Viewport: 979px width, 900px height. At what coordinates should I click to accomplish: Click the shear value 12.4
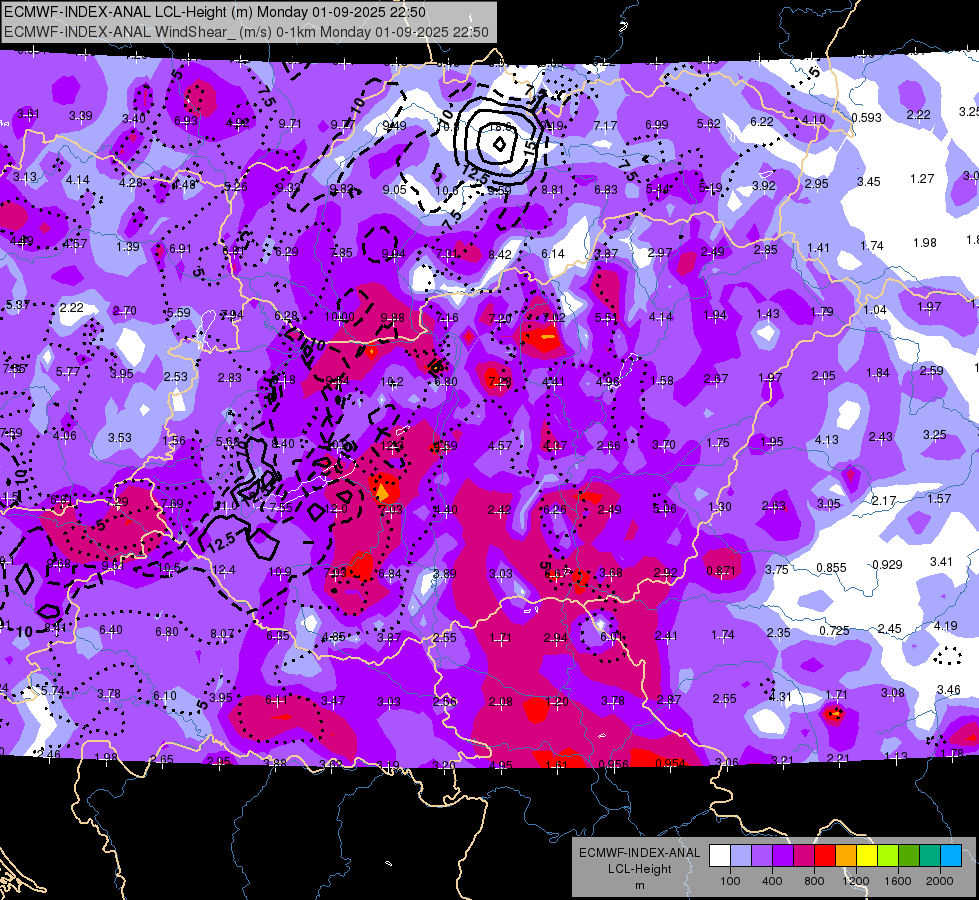tap(224, 570)
